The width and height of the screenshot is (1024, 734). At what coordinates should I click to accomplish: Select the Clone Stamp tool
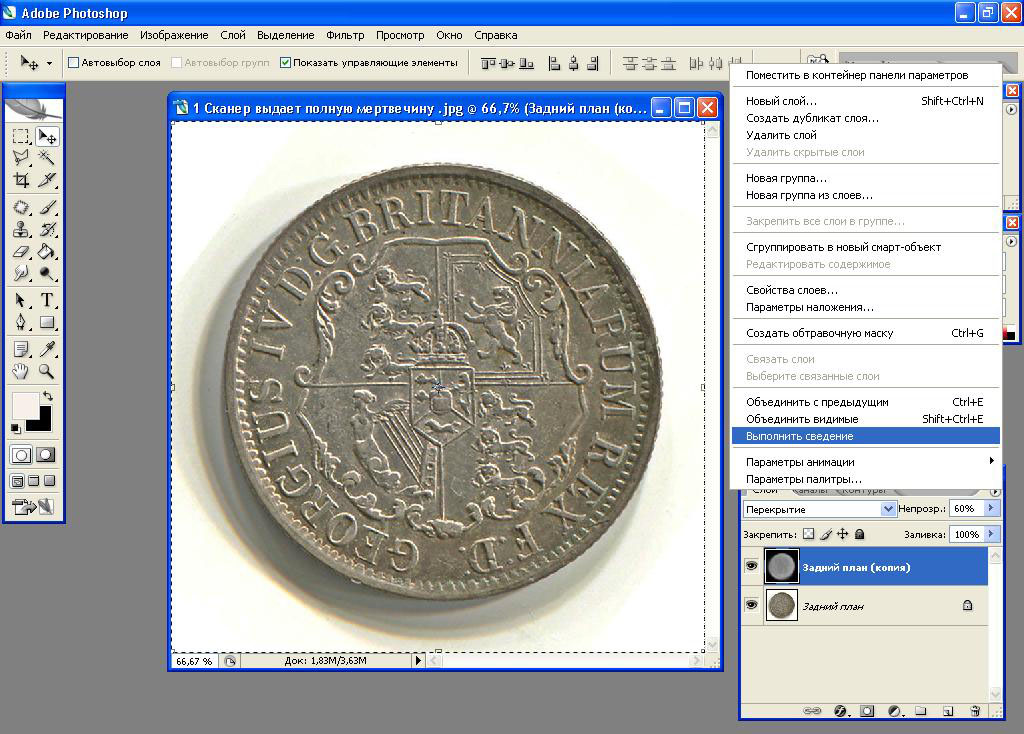(x=22, y=230)
